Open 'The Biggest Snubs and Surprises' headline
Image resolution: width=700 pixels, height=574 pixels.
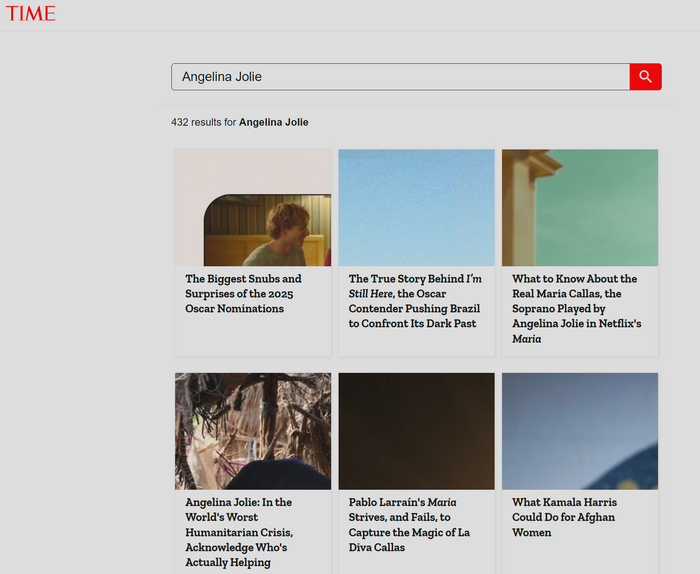click(x=244, y=294)
